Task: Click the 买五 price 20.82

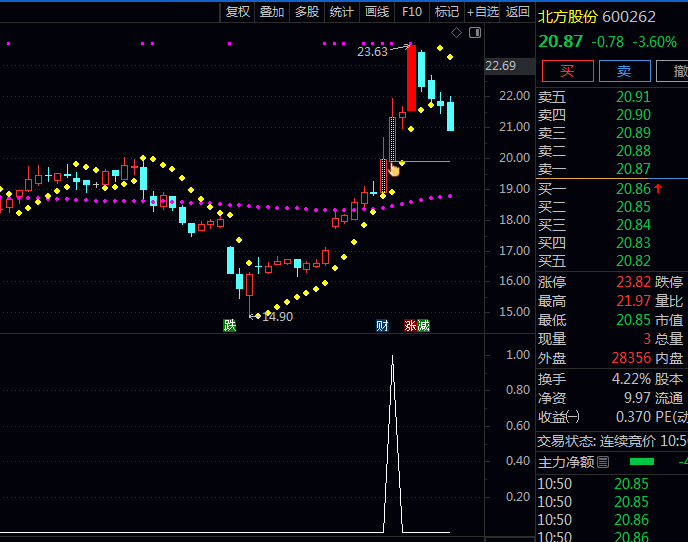Action: pyautogui.click(x=633, y=261)
